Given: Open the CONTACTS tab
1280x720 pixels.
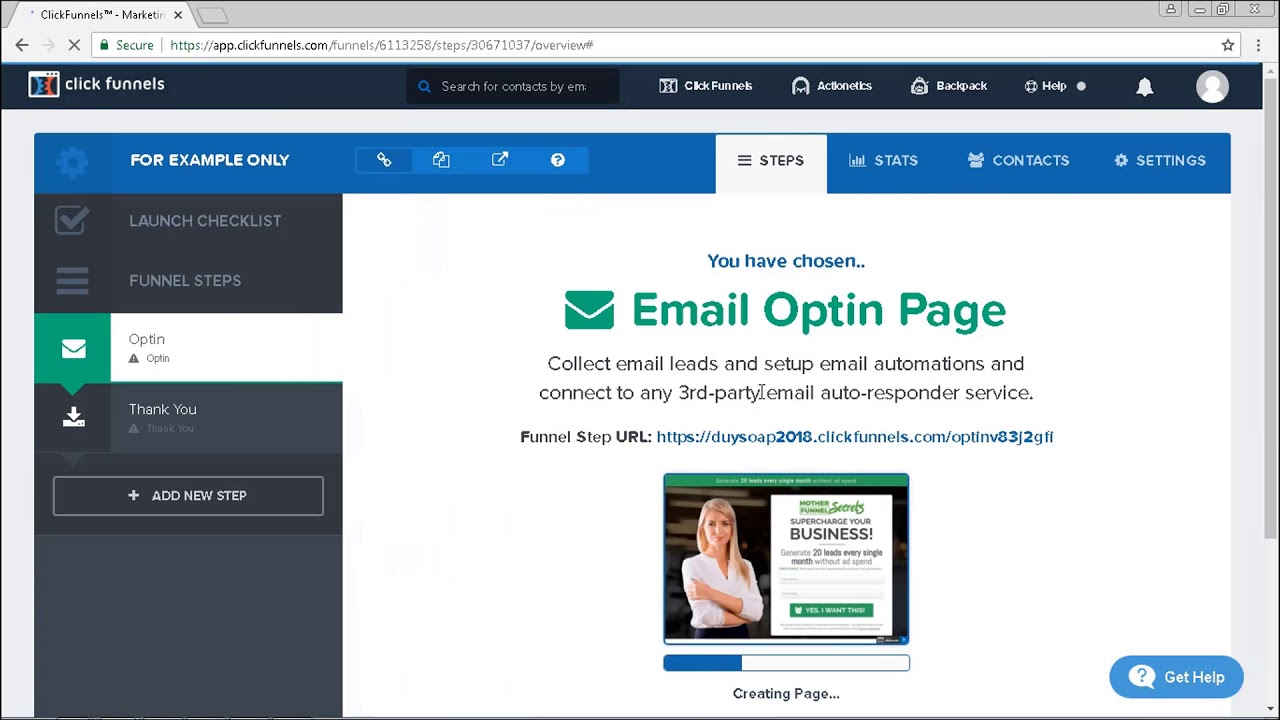Looking at the screenshot, I should [x=1018, y=161].
